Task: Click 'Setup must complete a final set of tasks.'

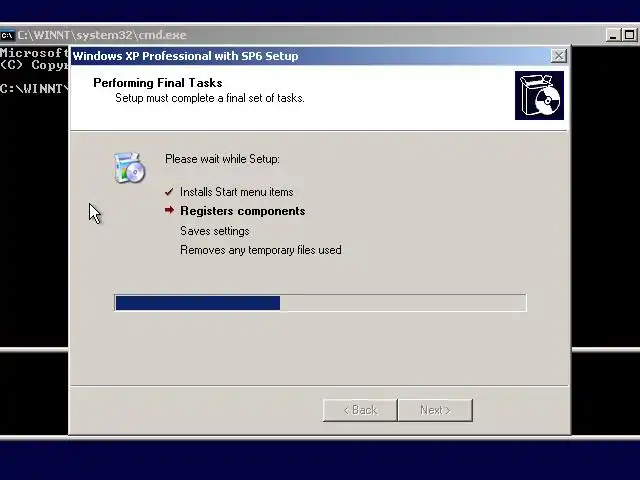Action: click(x=210, y=98)
